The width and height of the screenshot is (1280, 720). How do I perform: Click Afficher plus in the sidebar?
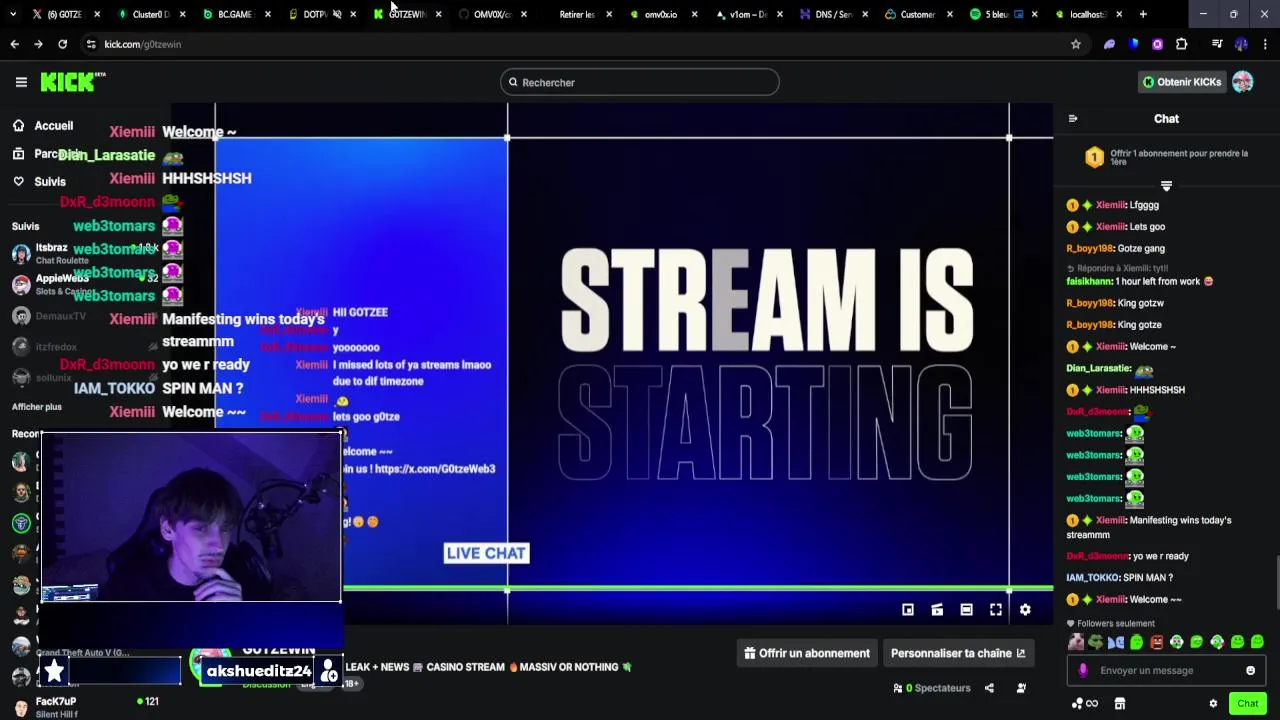coord(37,407)
